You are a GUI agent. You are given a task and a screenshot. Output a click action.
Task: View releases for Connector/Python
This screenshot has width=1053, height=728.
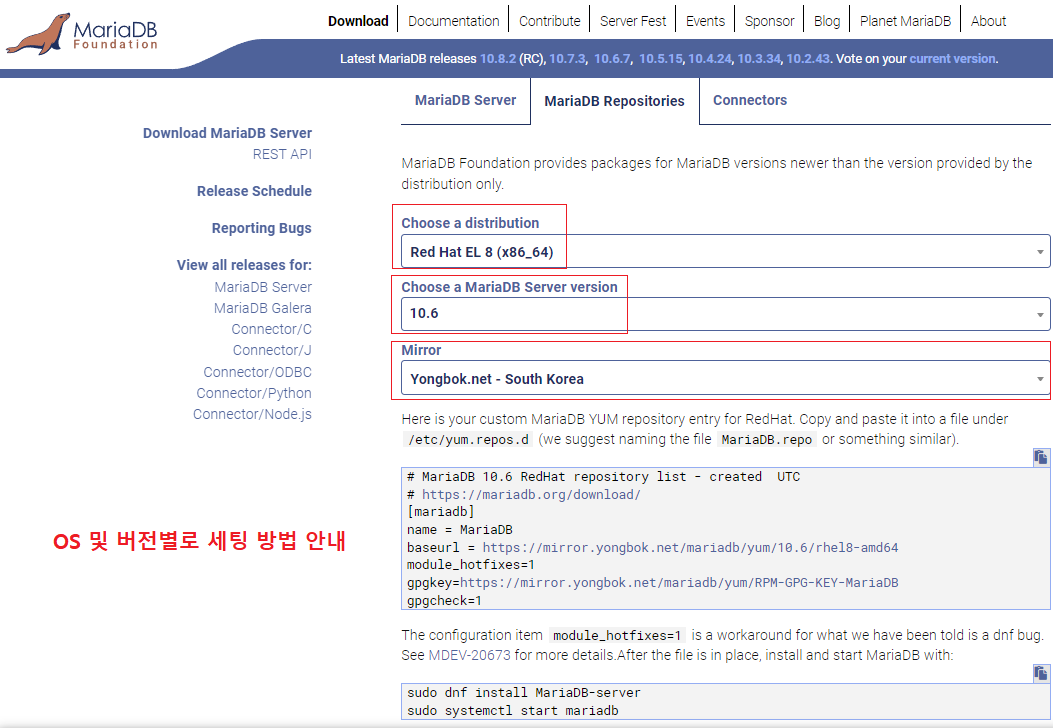tap(254, 393)
